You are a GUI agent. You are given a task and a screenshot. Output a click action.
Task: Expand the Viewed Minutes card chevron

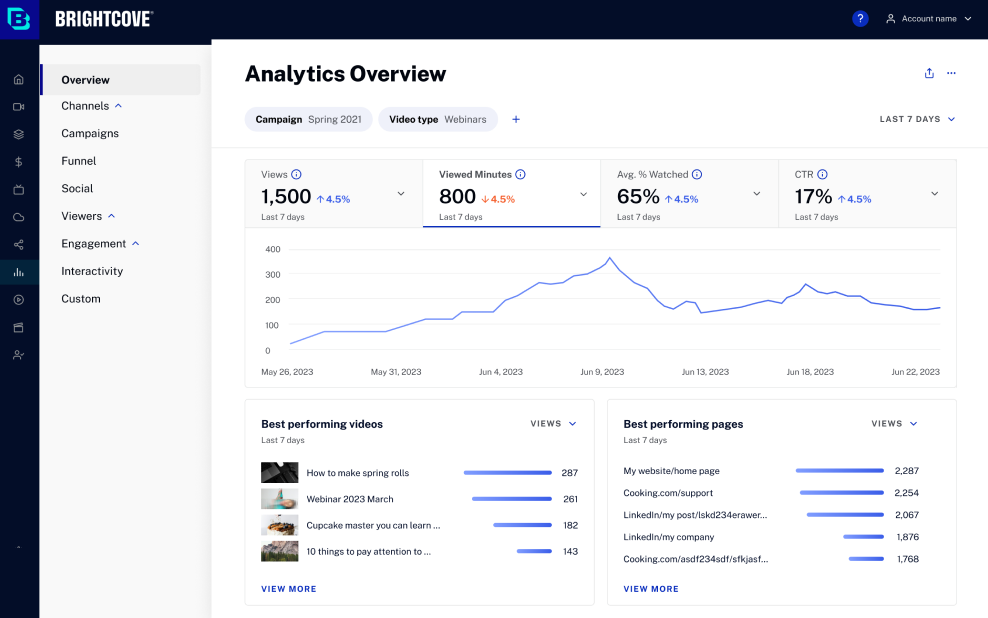(583, 194)
